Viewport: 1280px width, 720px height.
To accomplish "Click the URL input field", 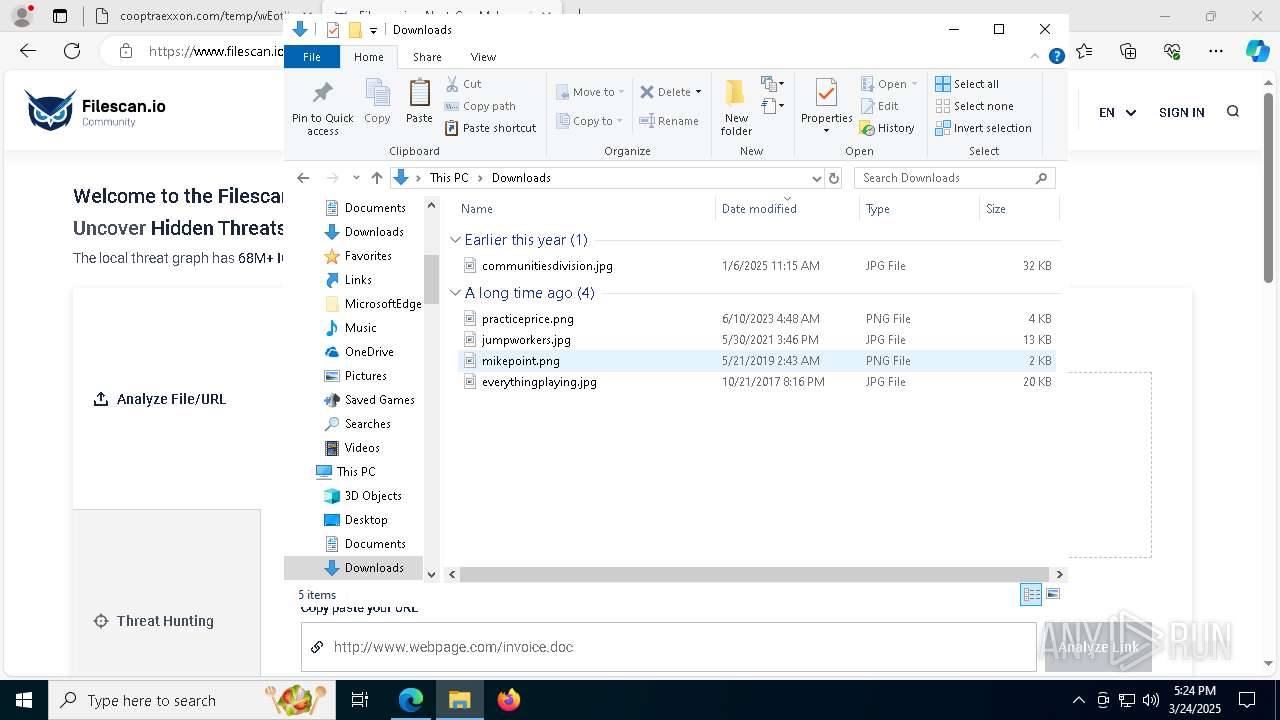I will pos(668,647).
